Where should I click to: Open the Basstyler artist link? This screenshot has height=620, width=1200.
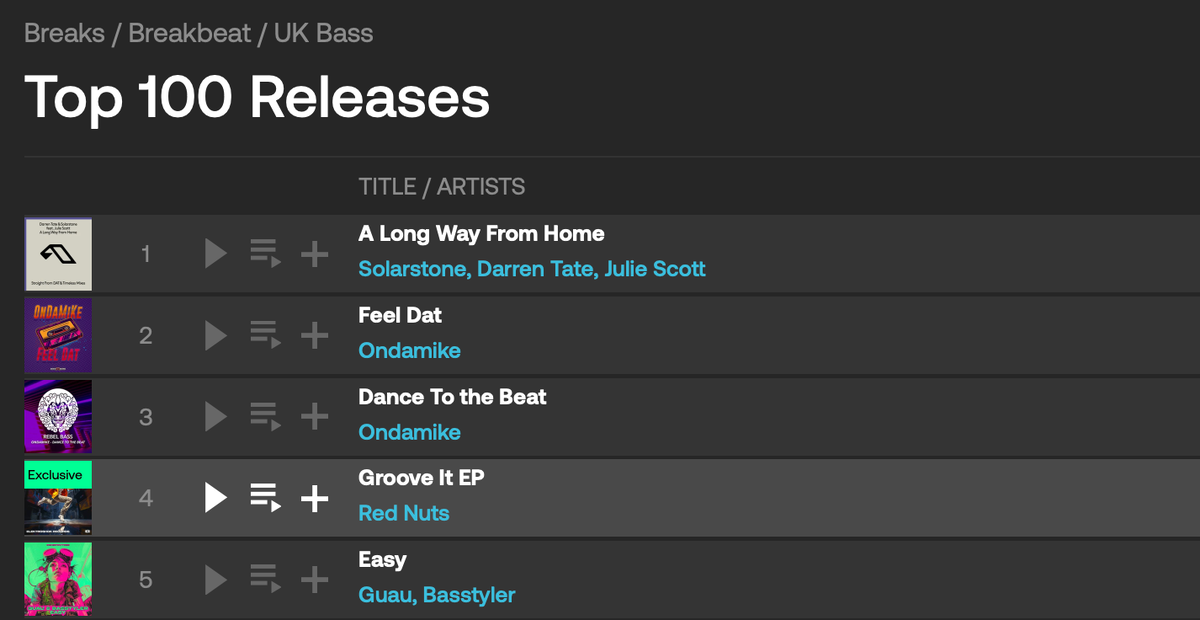tap(469, 595)
